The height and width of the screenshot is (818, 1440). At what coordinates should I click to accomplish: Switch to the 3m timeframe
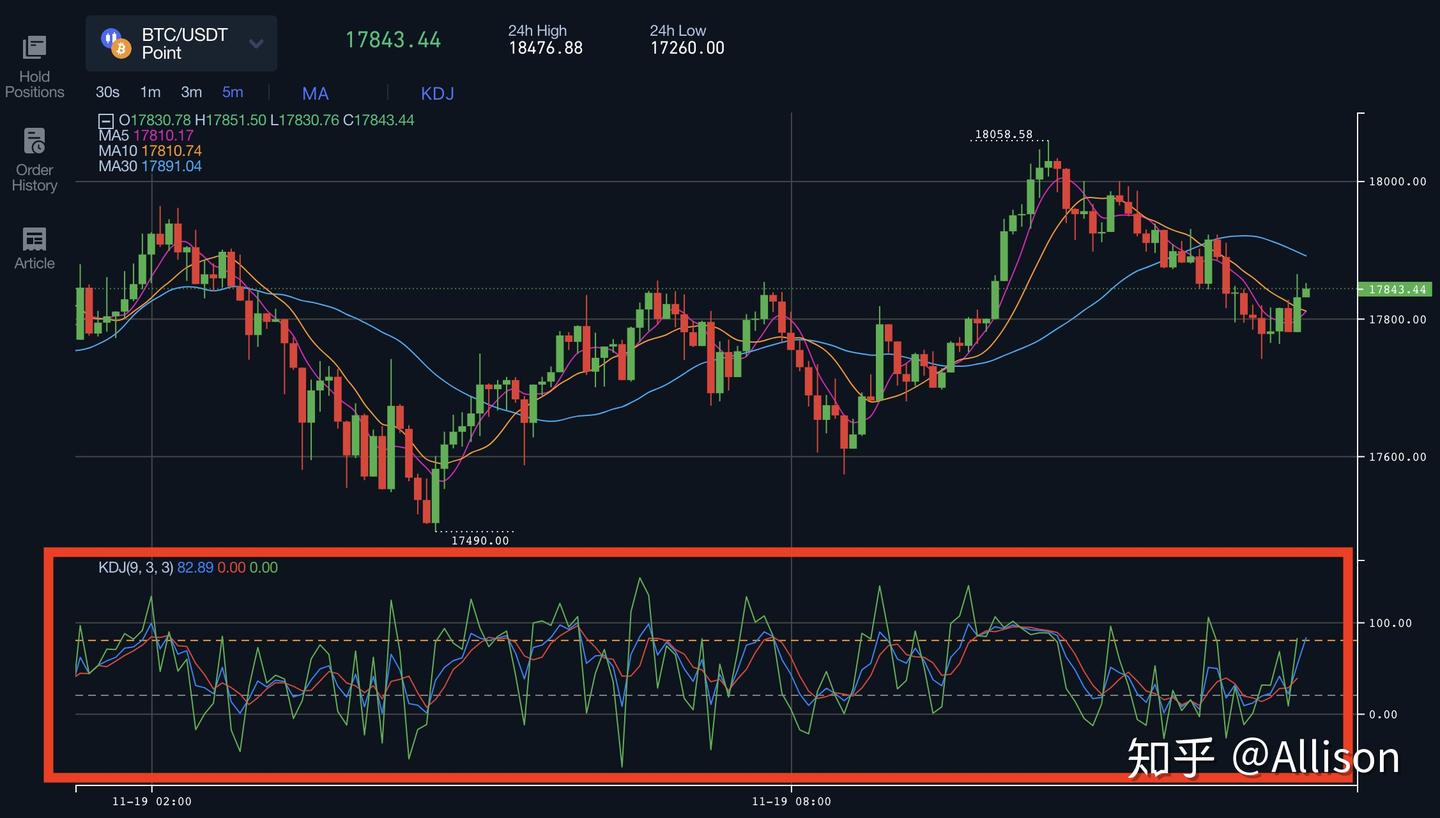191,92
